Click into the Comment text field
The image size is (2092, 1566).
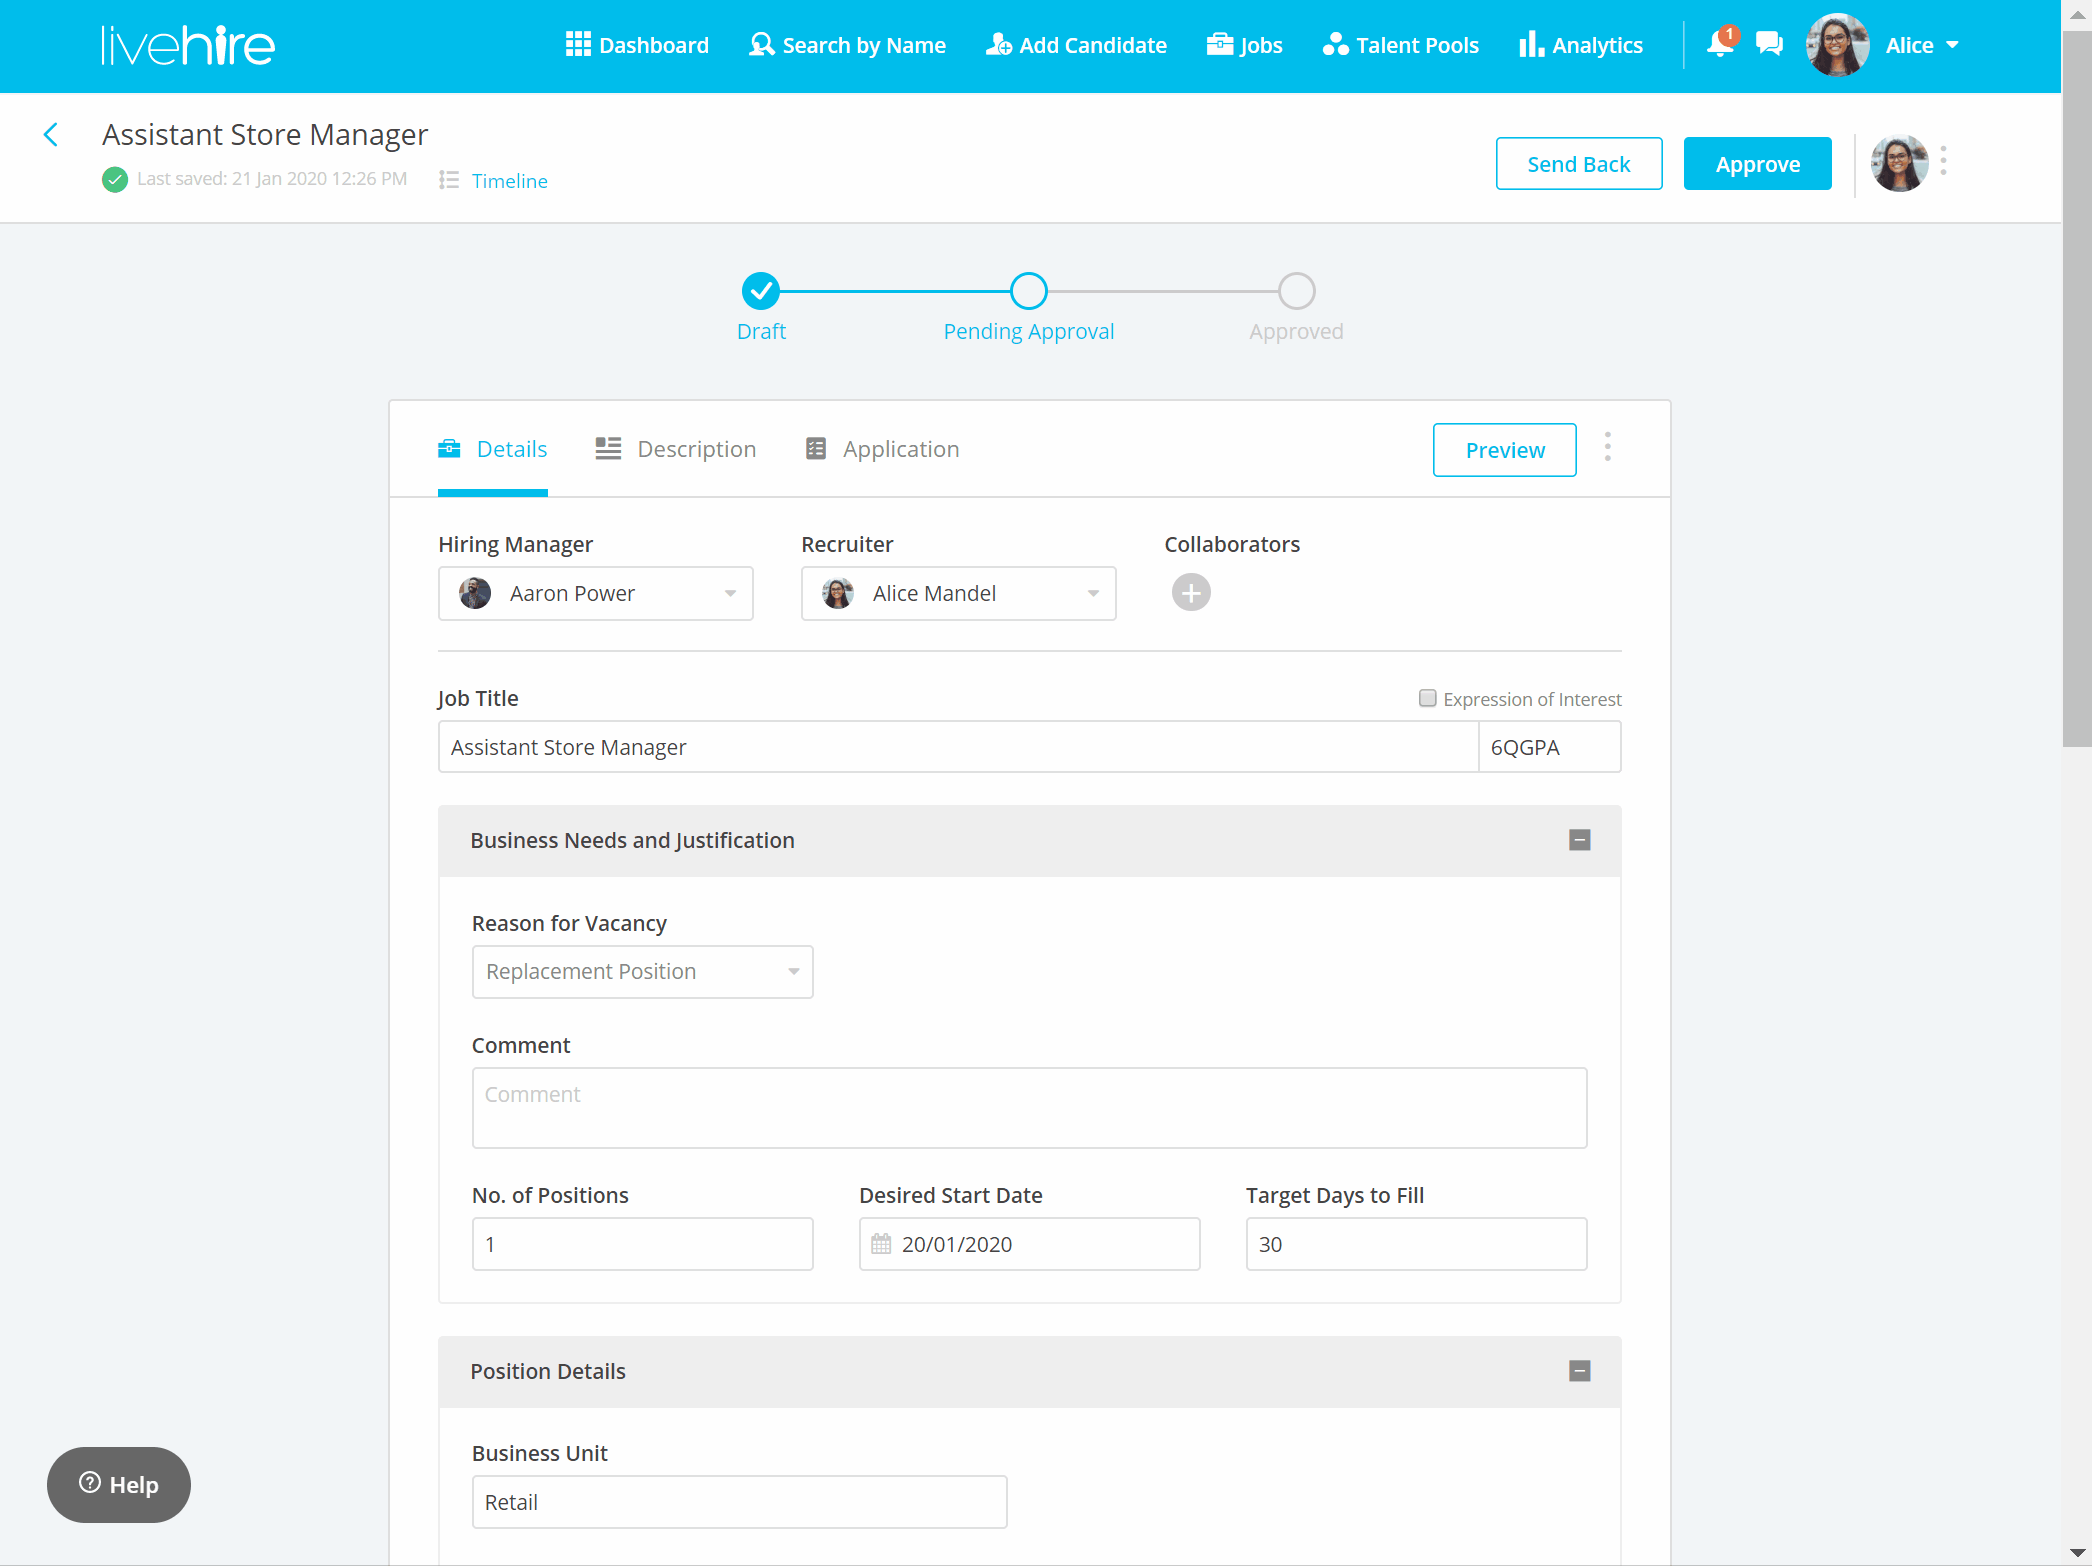click(x=1029, y=1108)
